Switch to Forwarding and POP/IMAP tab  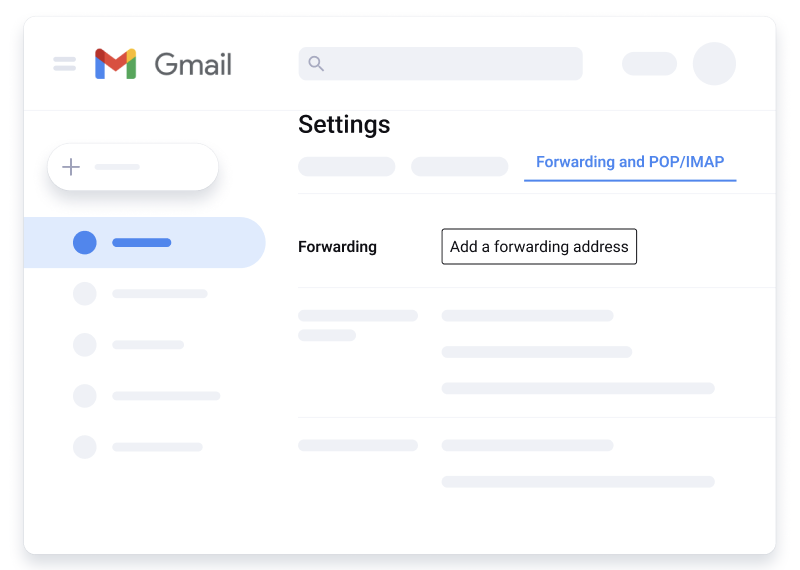[630, 162]
